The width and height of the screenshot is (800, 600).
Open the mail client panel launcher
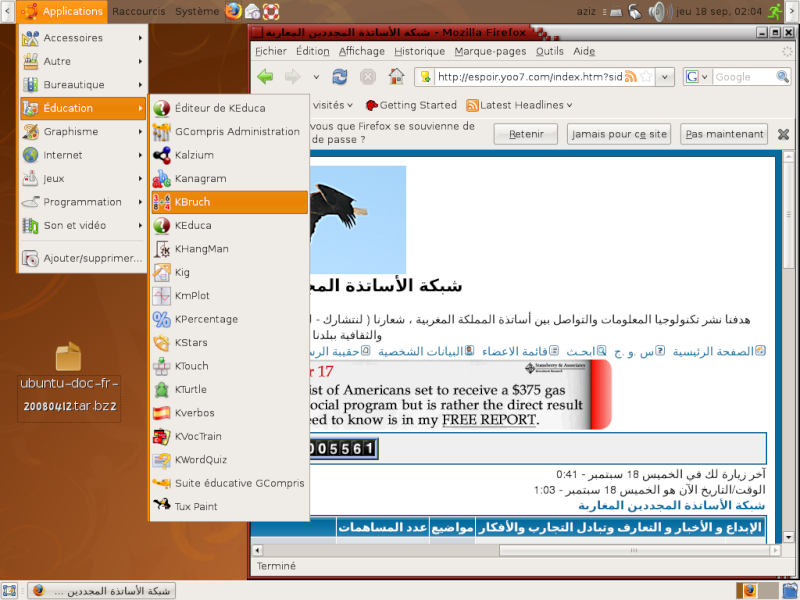click(253, 11)
